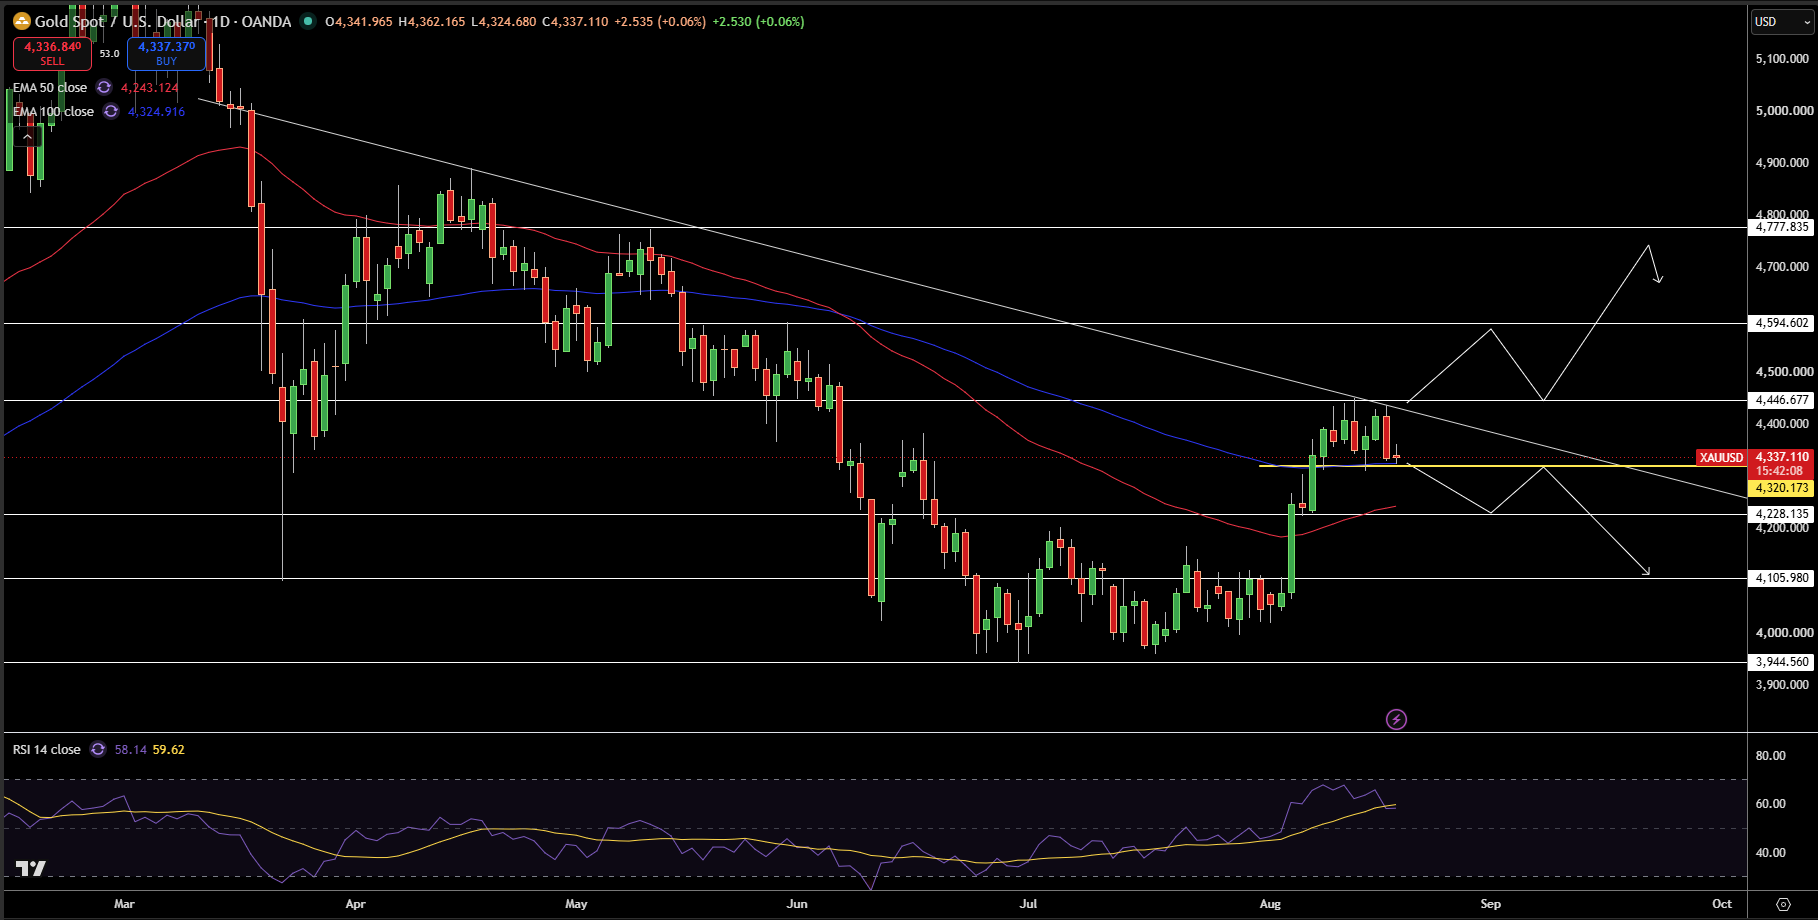Select the RSI 14 close legend label
Image resolution: width=1818 pixels, height=920 pixels.
click(x=47, y=750)
